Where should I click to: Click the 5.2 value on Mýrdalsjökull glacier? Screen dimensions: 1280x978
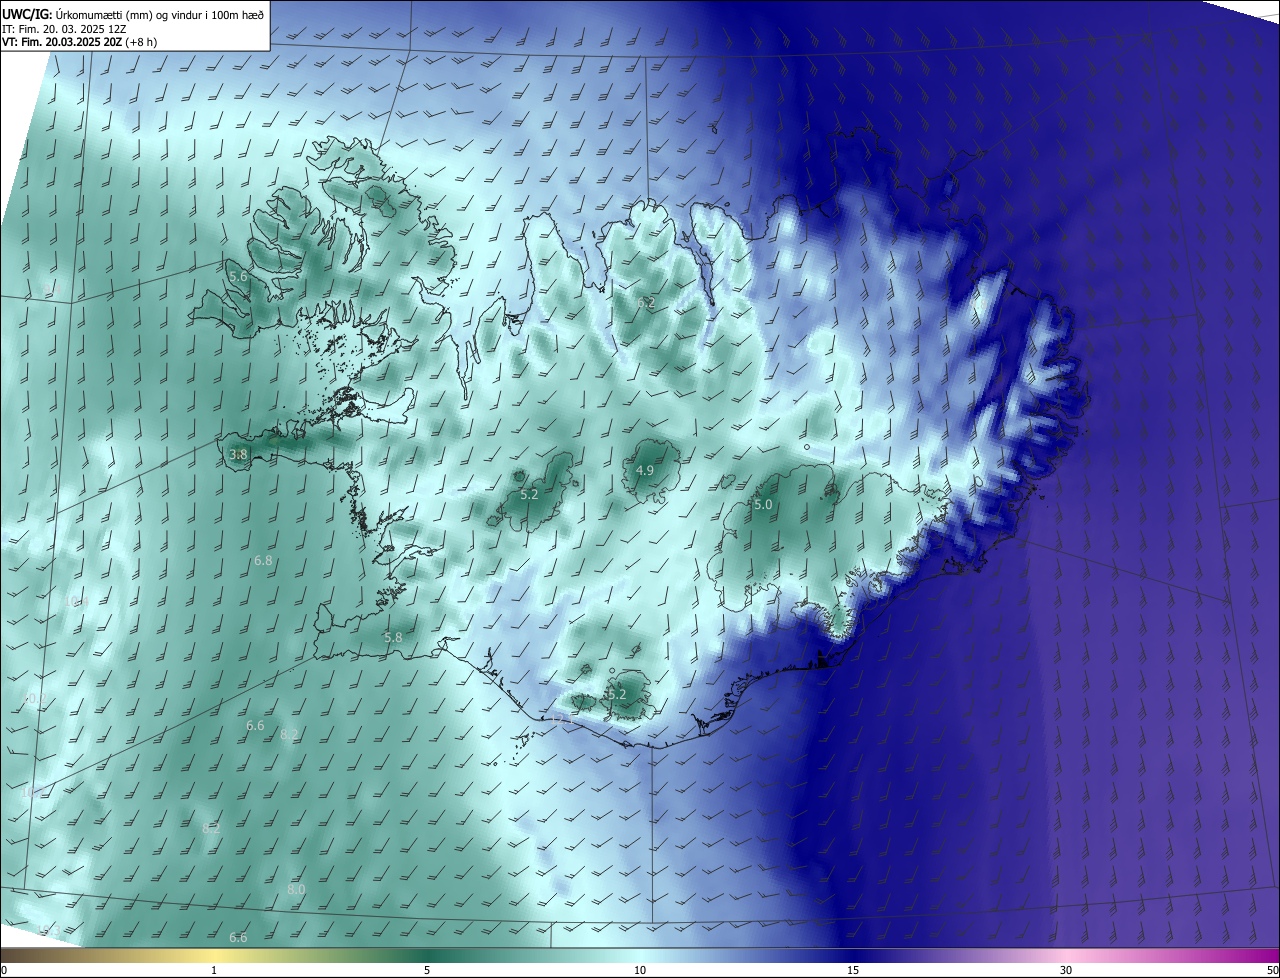(x=617, y=694)
